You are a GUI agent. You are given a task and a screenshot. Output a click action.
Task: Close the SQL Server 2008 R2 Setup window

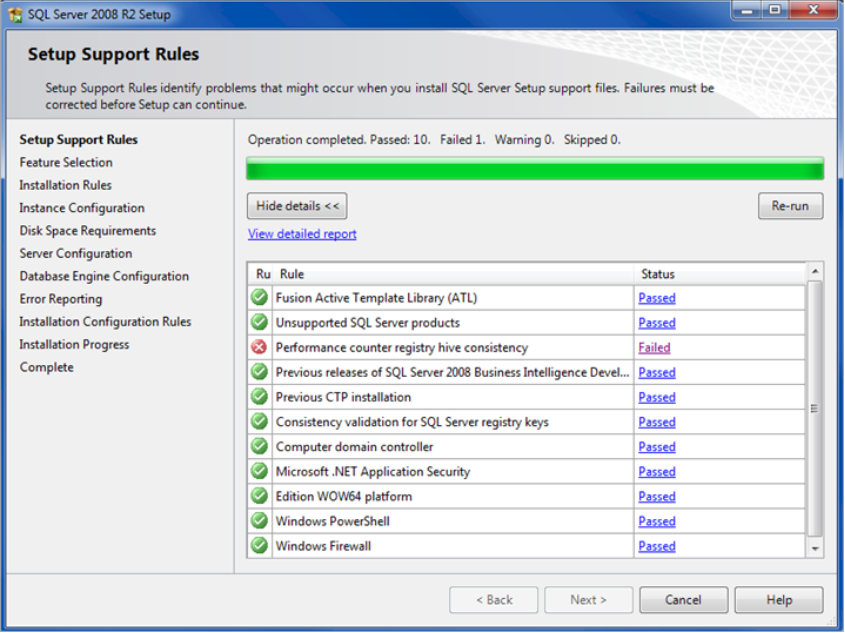tap(814, 10)
